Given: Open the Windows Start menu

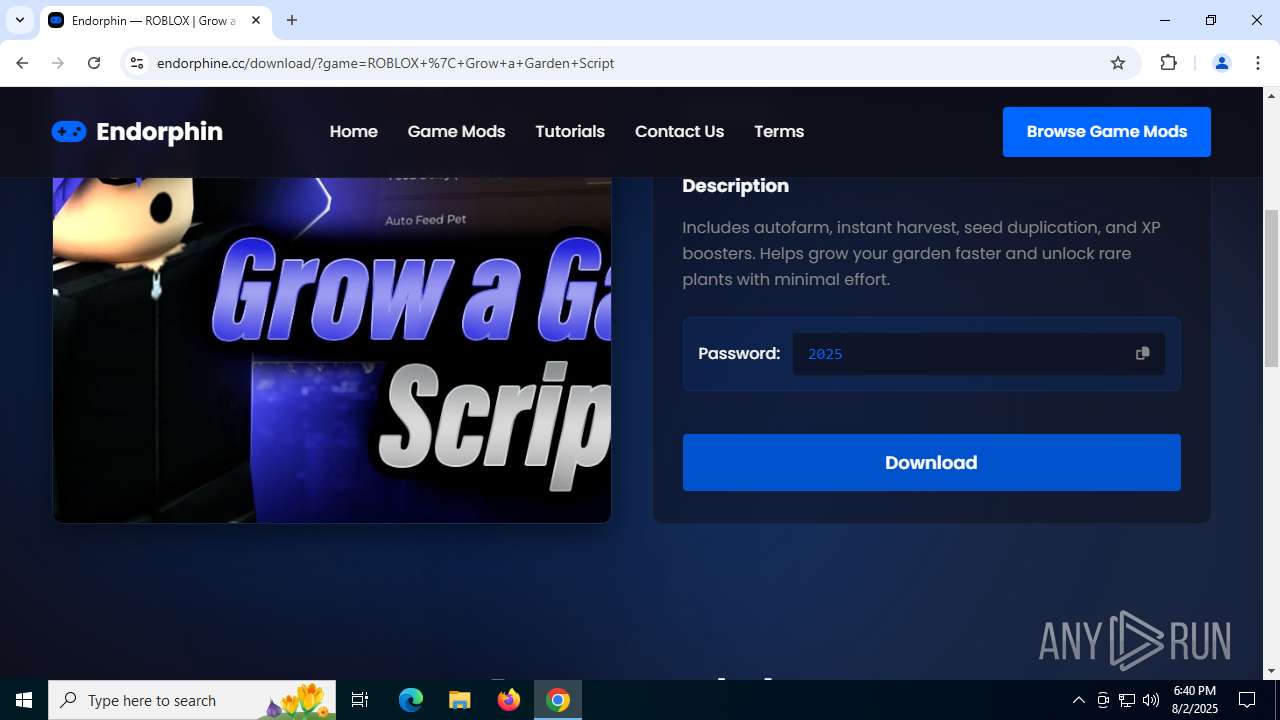Looking at the screenshot, I should pyautogui.click(x=24, y=700).
